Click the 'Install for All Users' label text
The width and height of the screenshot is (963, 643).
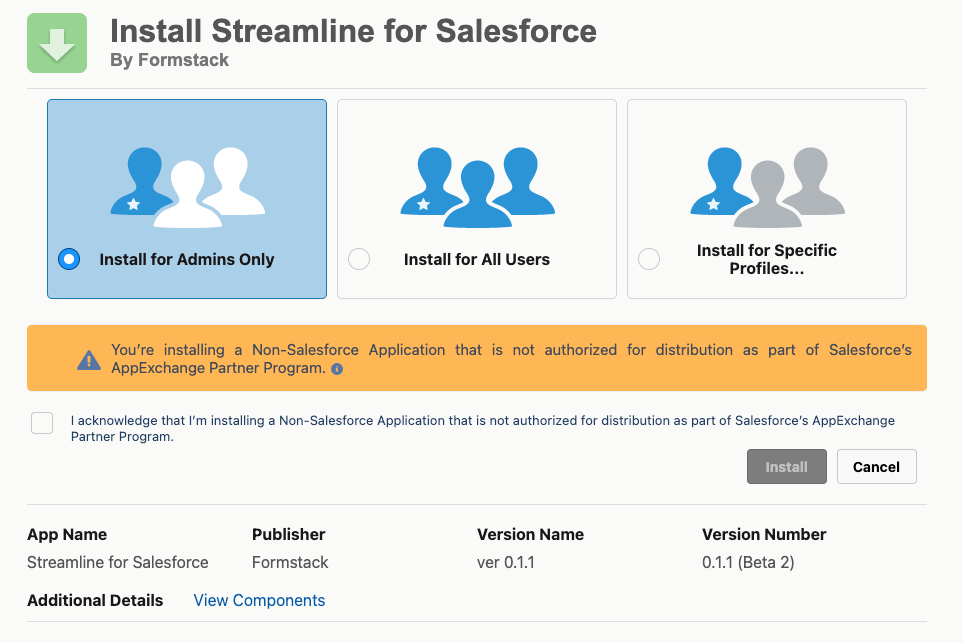pyautogui.click(x=477, y=259)
